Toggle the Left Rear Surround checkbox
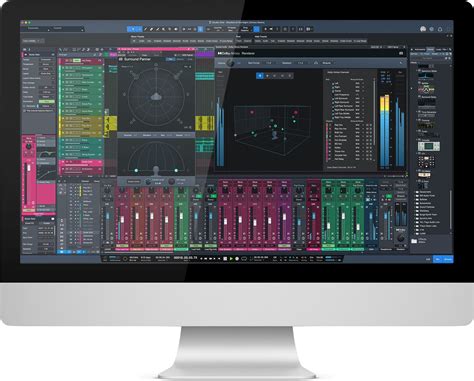The width and height of the screenshot is (474, 381). 332,106
